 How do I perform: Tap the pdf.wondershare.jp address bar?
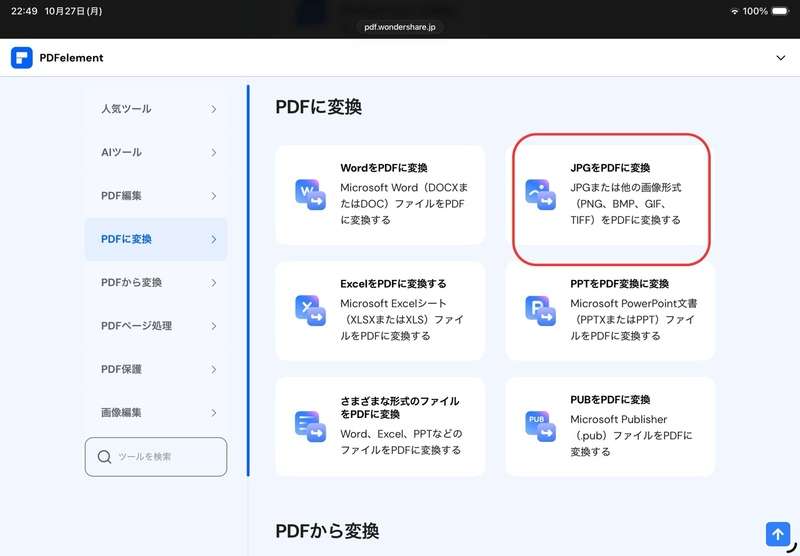400,27
